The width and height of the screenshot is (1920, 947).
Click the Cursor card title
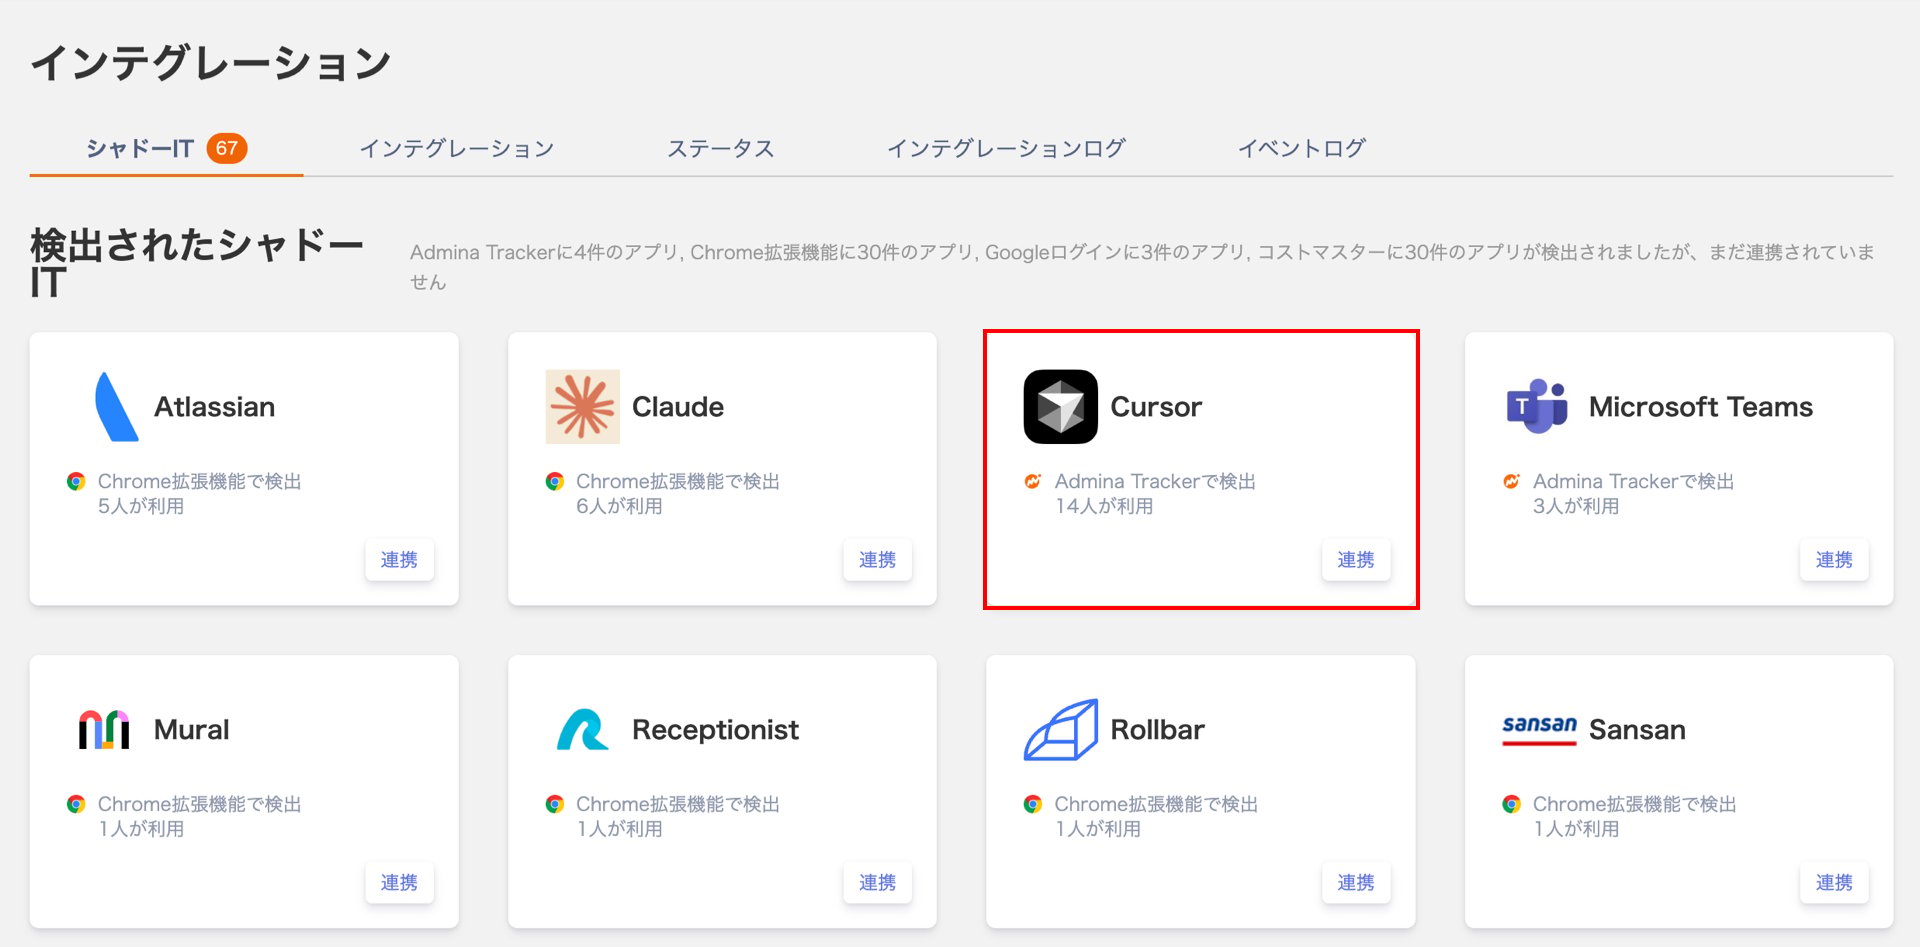(x=1156, y=407)
